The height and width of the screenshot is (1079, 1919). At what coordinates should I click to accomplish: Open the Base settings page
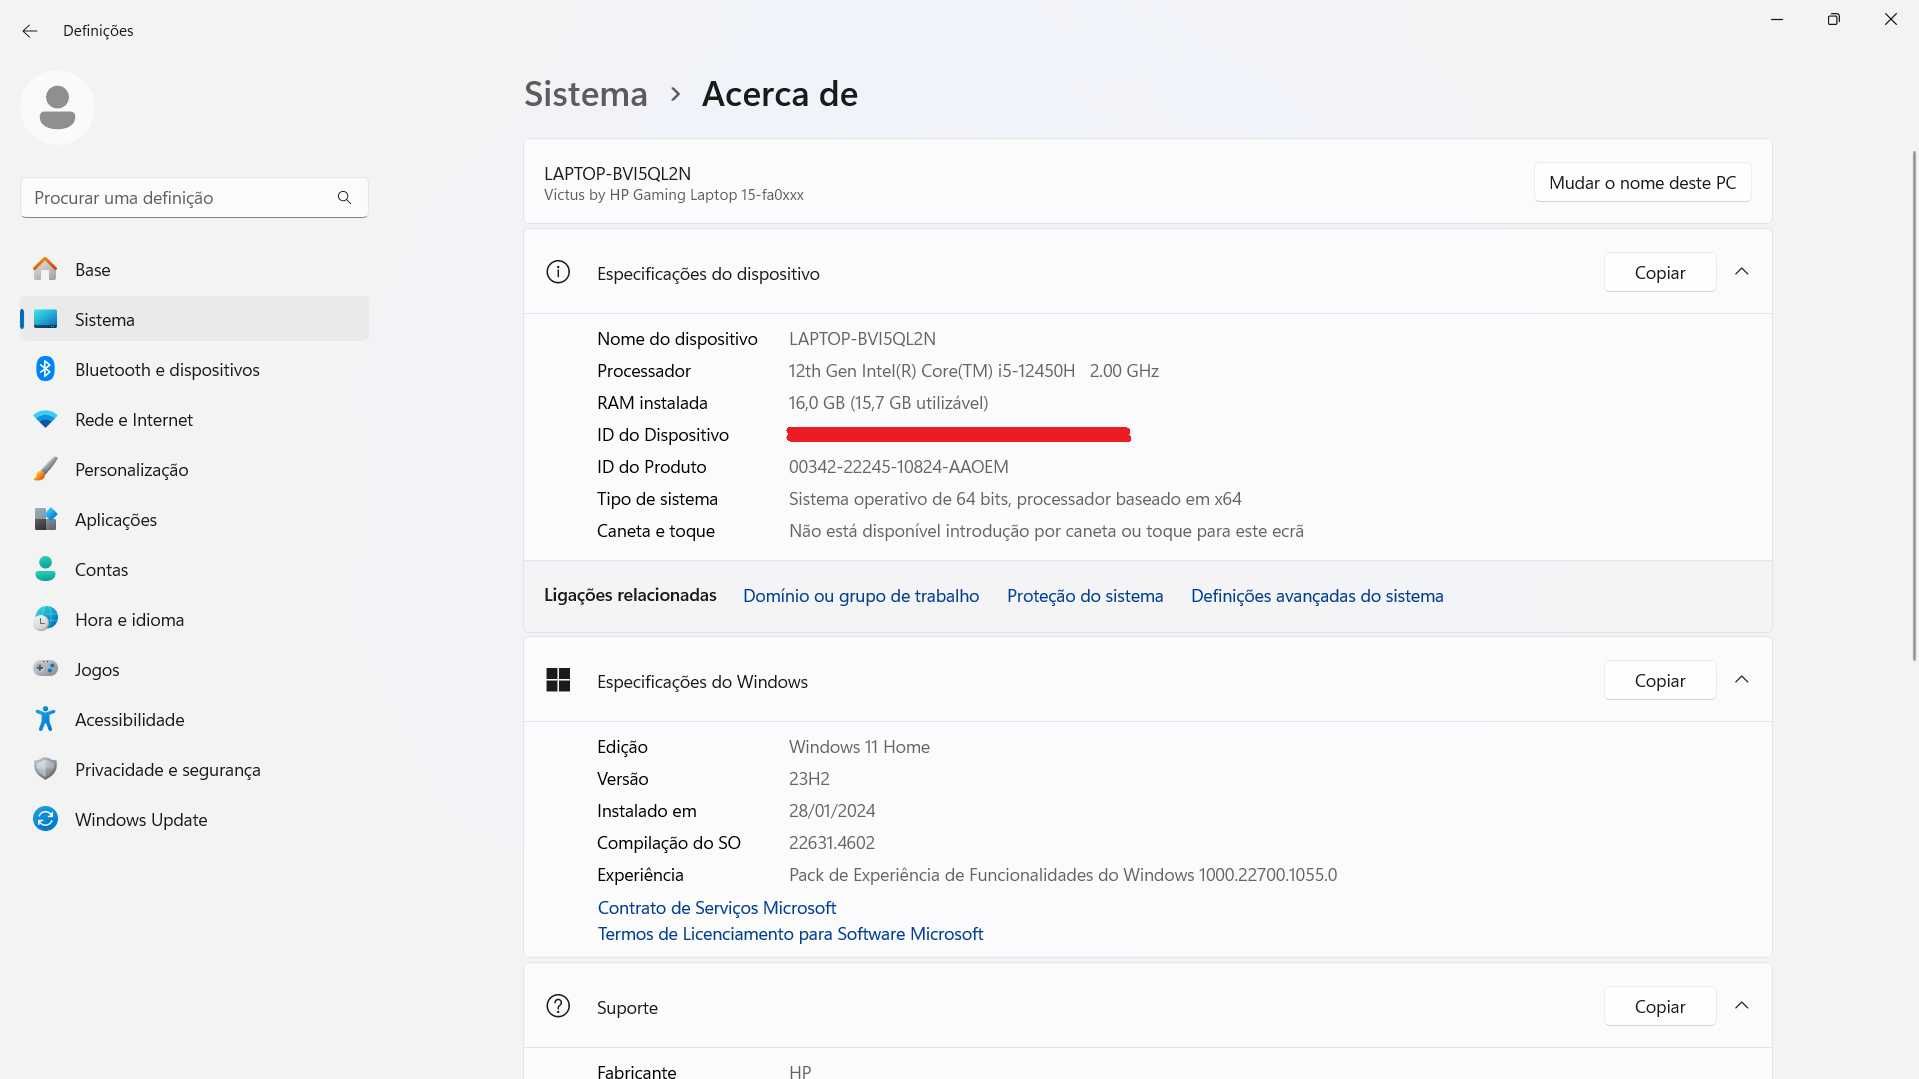[194, 269]
